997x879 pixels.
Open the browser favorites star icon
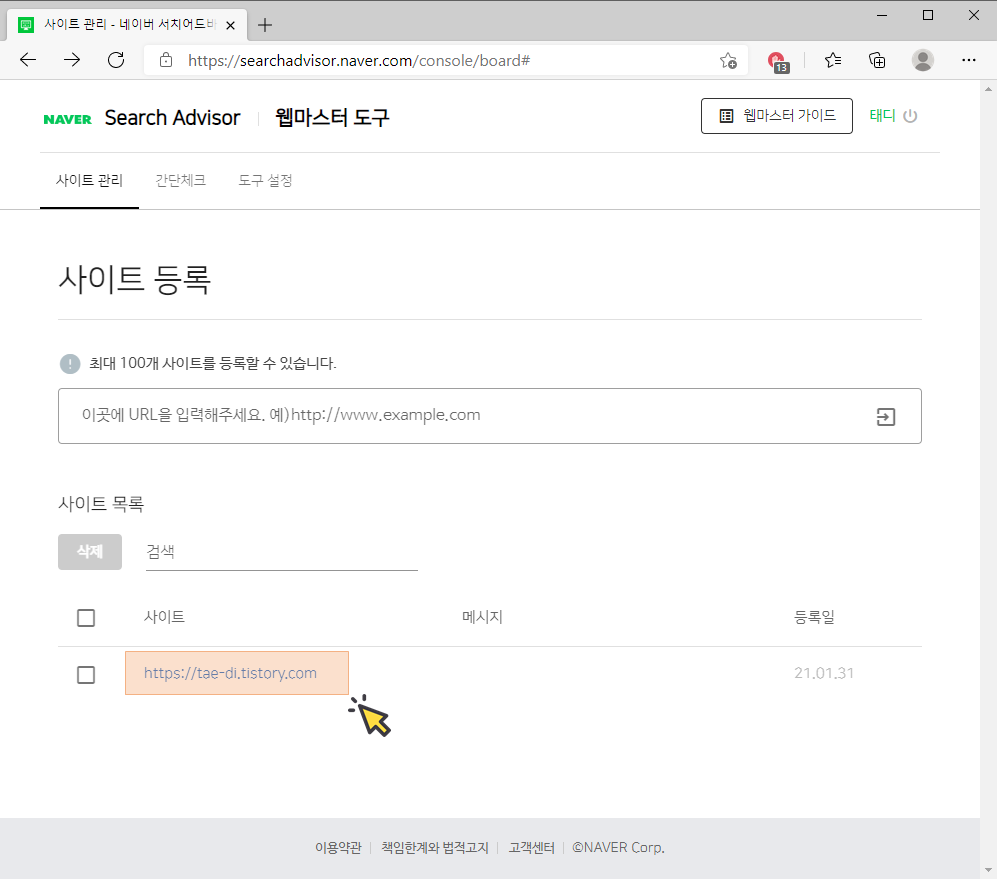(x=833, y=60)
